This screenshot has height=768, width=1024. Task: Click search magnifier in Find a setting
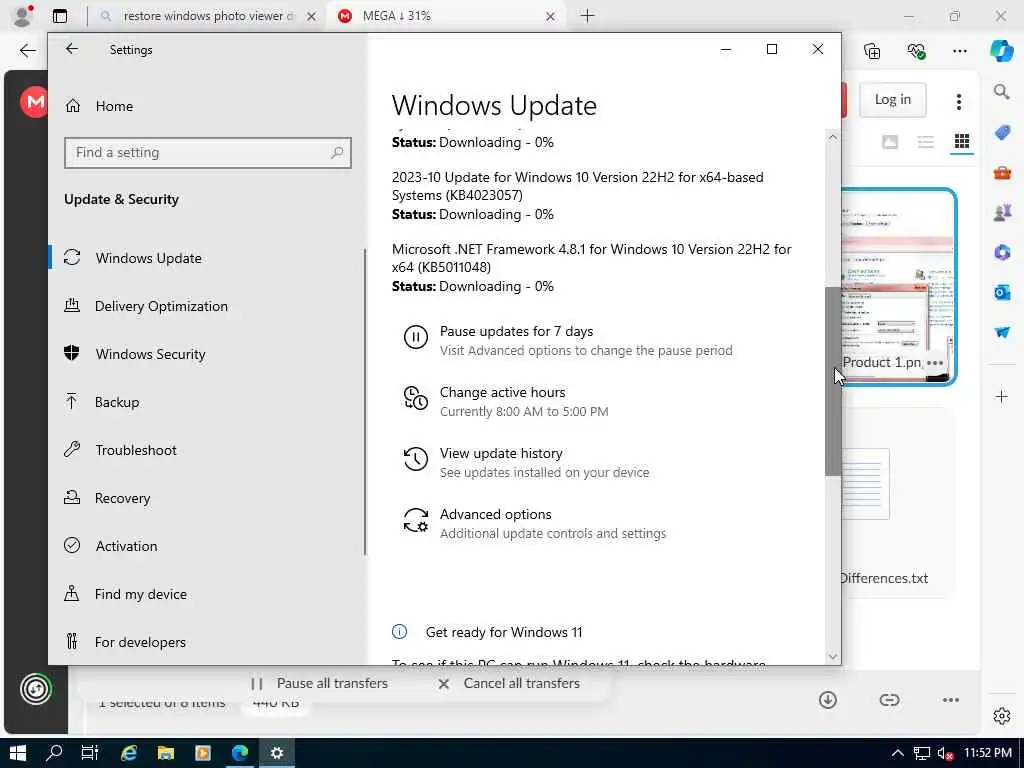pyautogui.click(x=337, y=153)
